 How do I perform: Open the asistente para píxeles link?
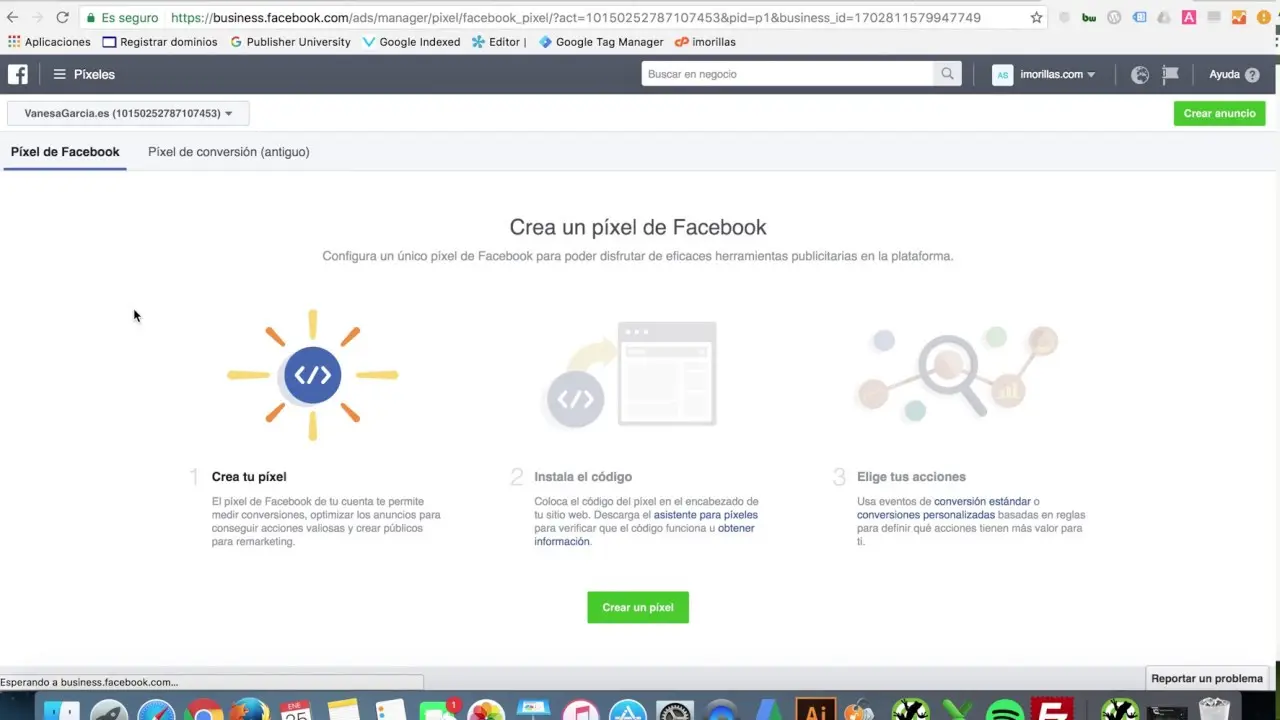(x=706, y=515)
